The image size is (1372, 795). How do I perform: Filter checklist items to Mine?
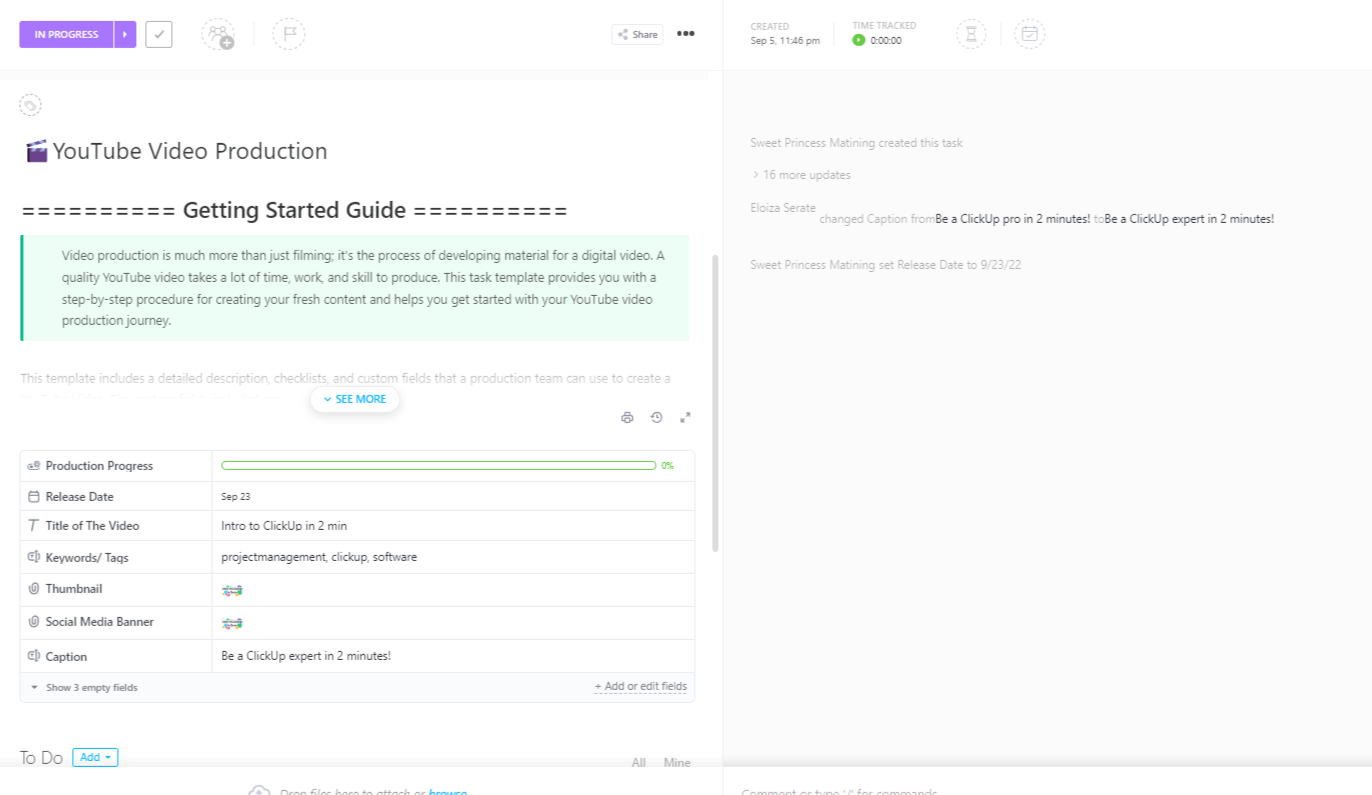pos(677,762)
